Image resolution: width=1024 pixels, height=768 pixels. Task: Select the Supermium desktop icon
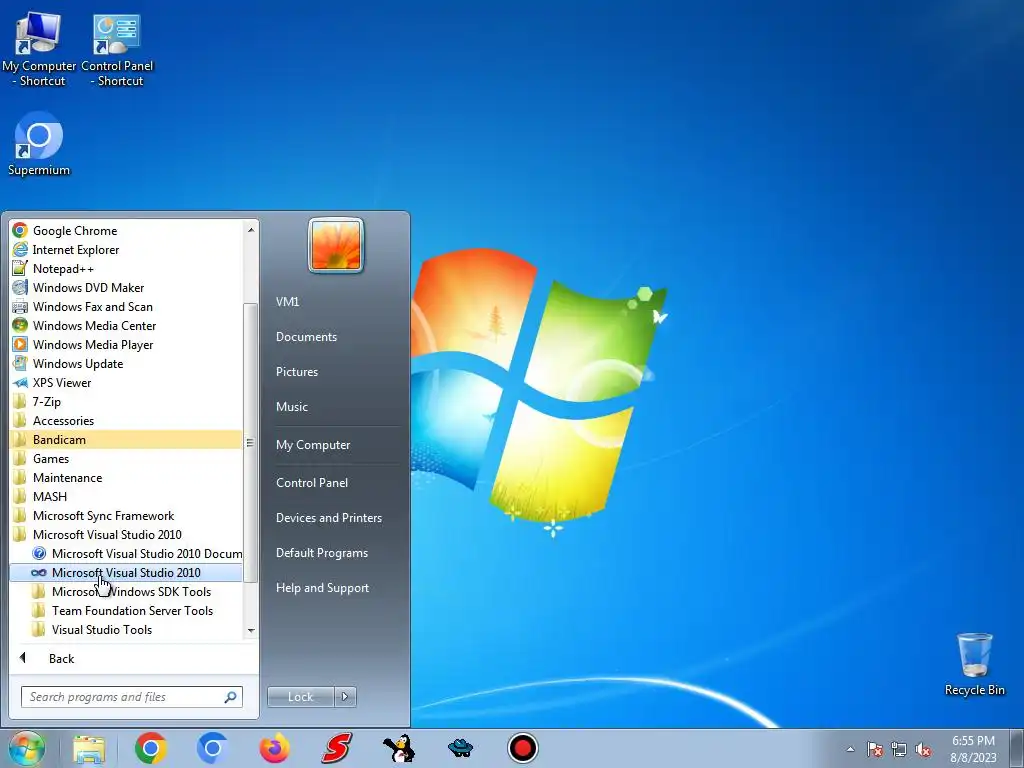[x=39, y=144]
